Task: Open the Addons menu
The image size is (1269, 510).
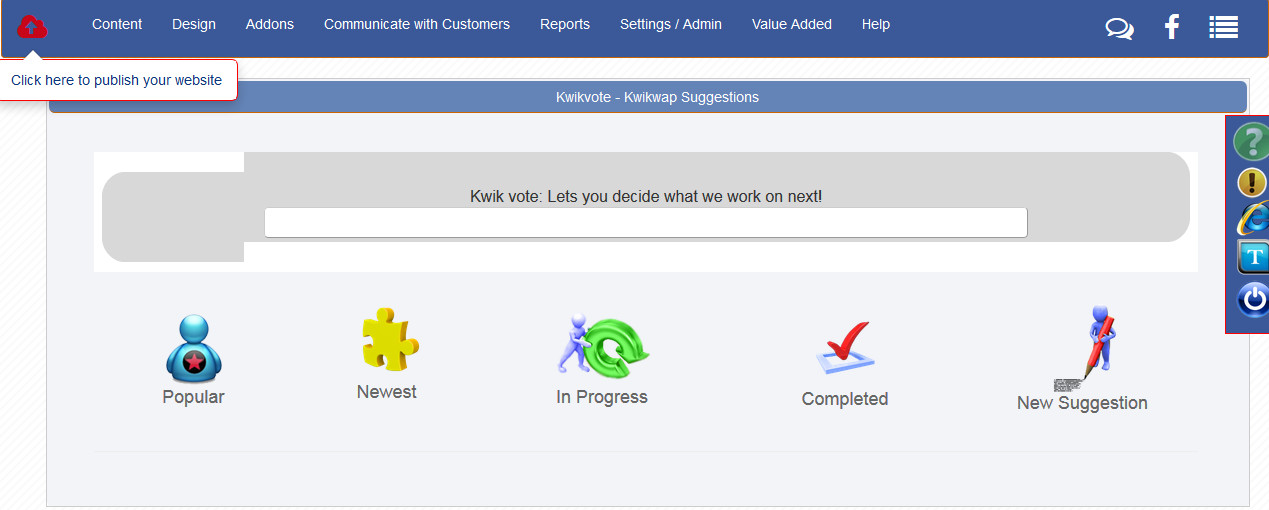Action: coord(270,24)
